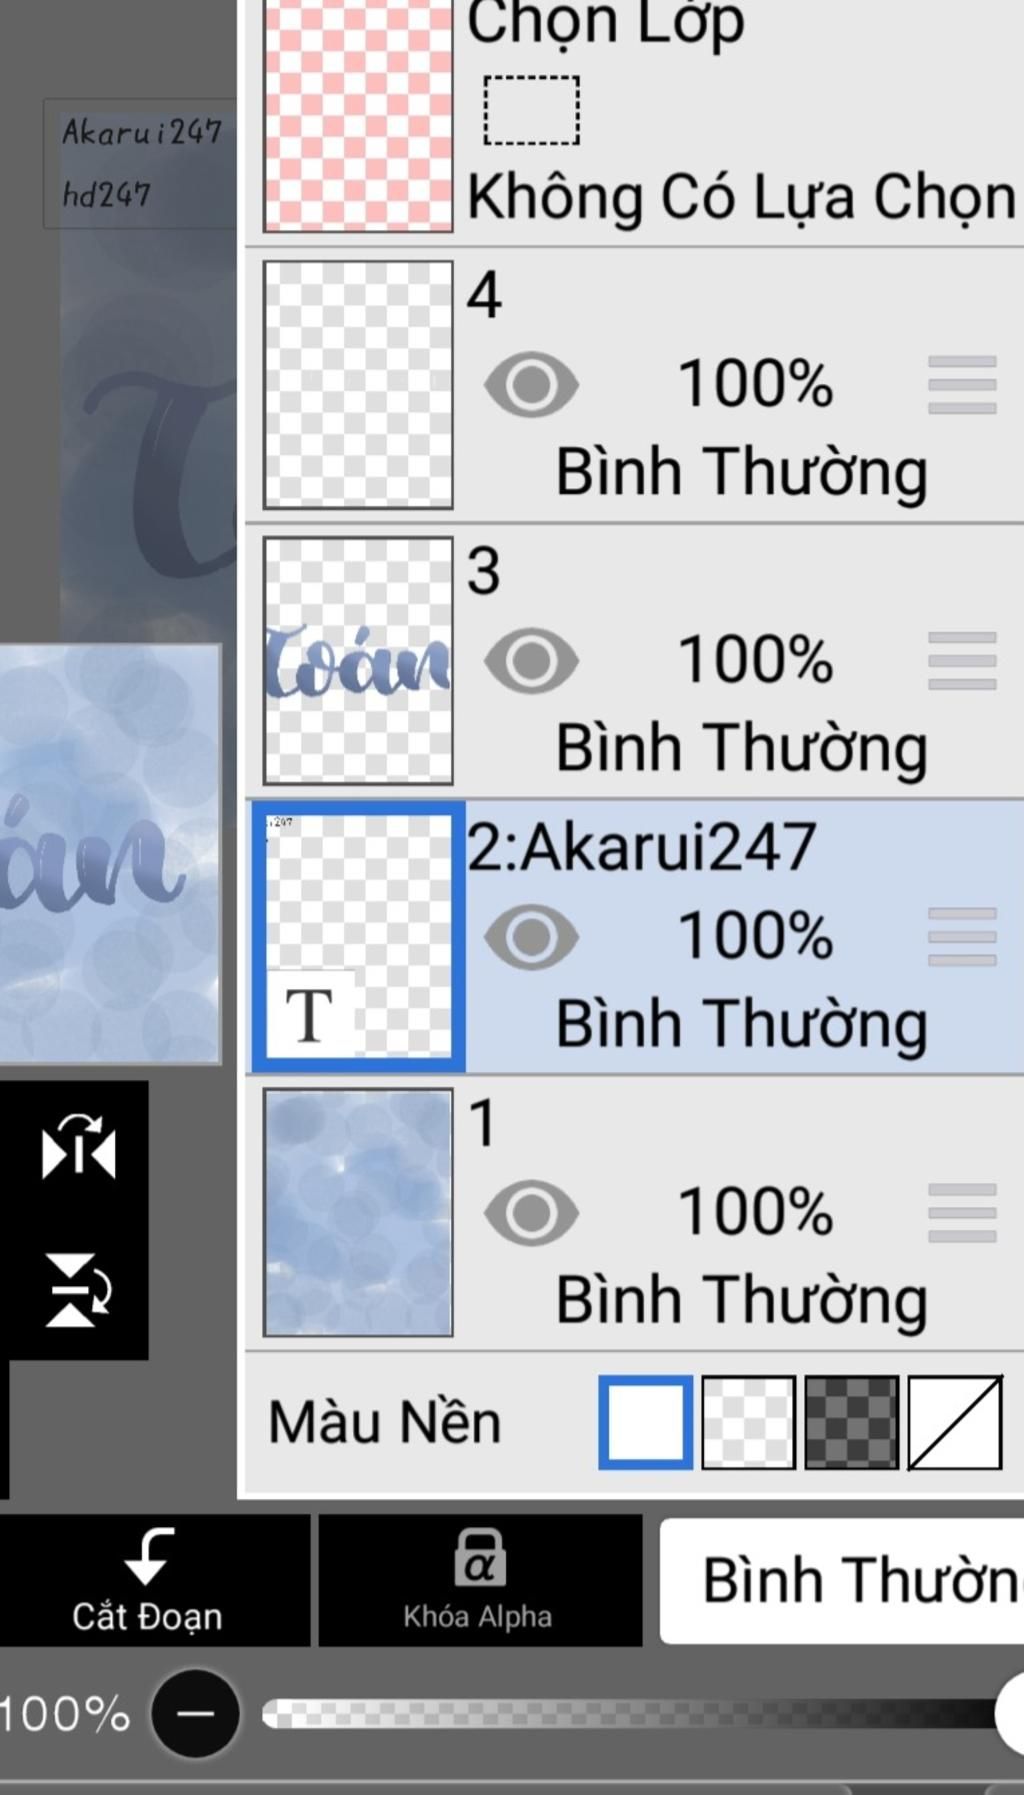Select white background color swatch

pyautogui.click(x=645, y=1422)
